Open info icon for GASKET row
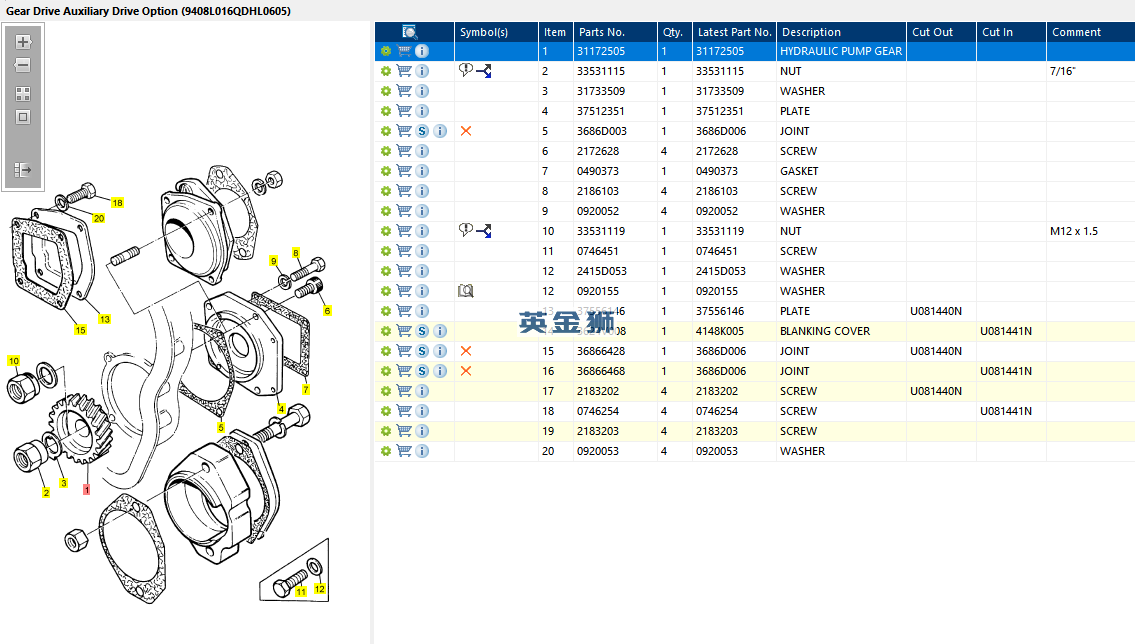 [x=422, y=171]
